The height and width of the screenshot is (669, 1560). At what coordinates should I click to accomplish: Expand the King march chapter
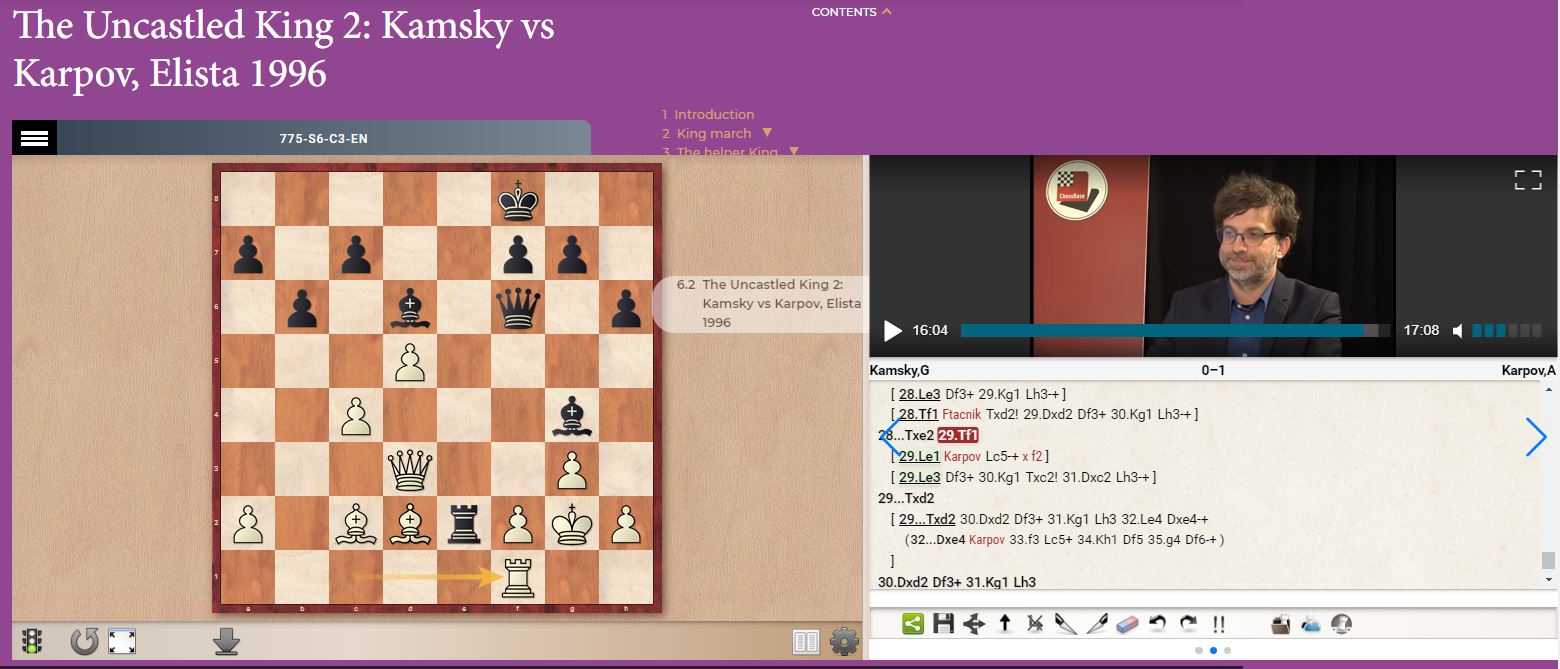767,133
